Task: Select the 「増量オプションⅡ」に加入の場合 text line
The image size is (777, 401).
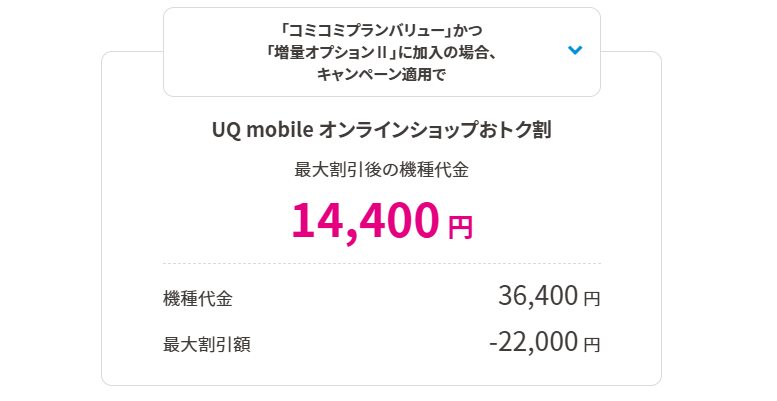Action: click(x=381, y=52)
